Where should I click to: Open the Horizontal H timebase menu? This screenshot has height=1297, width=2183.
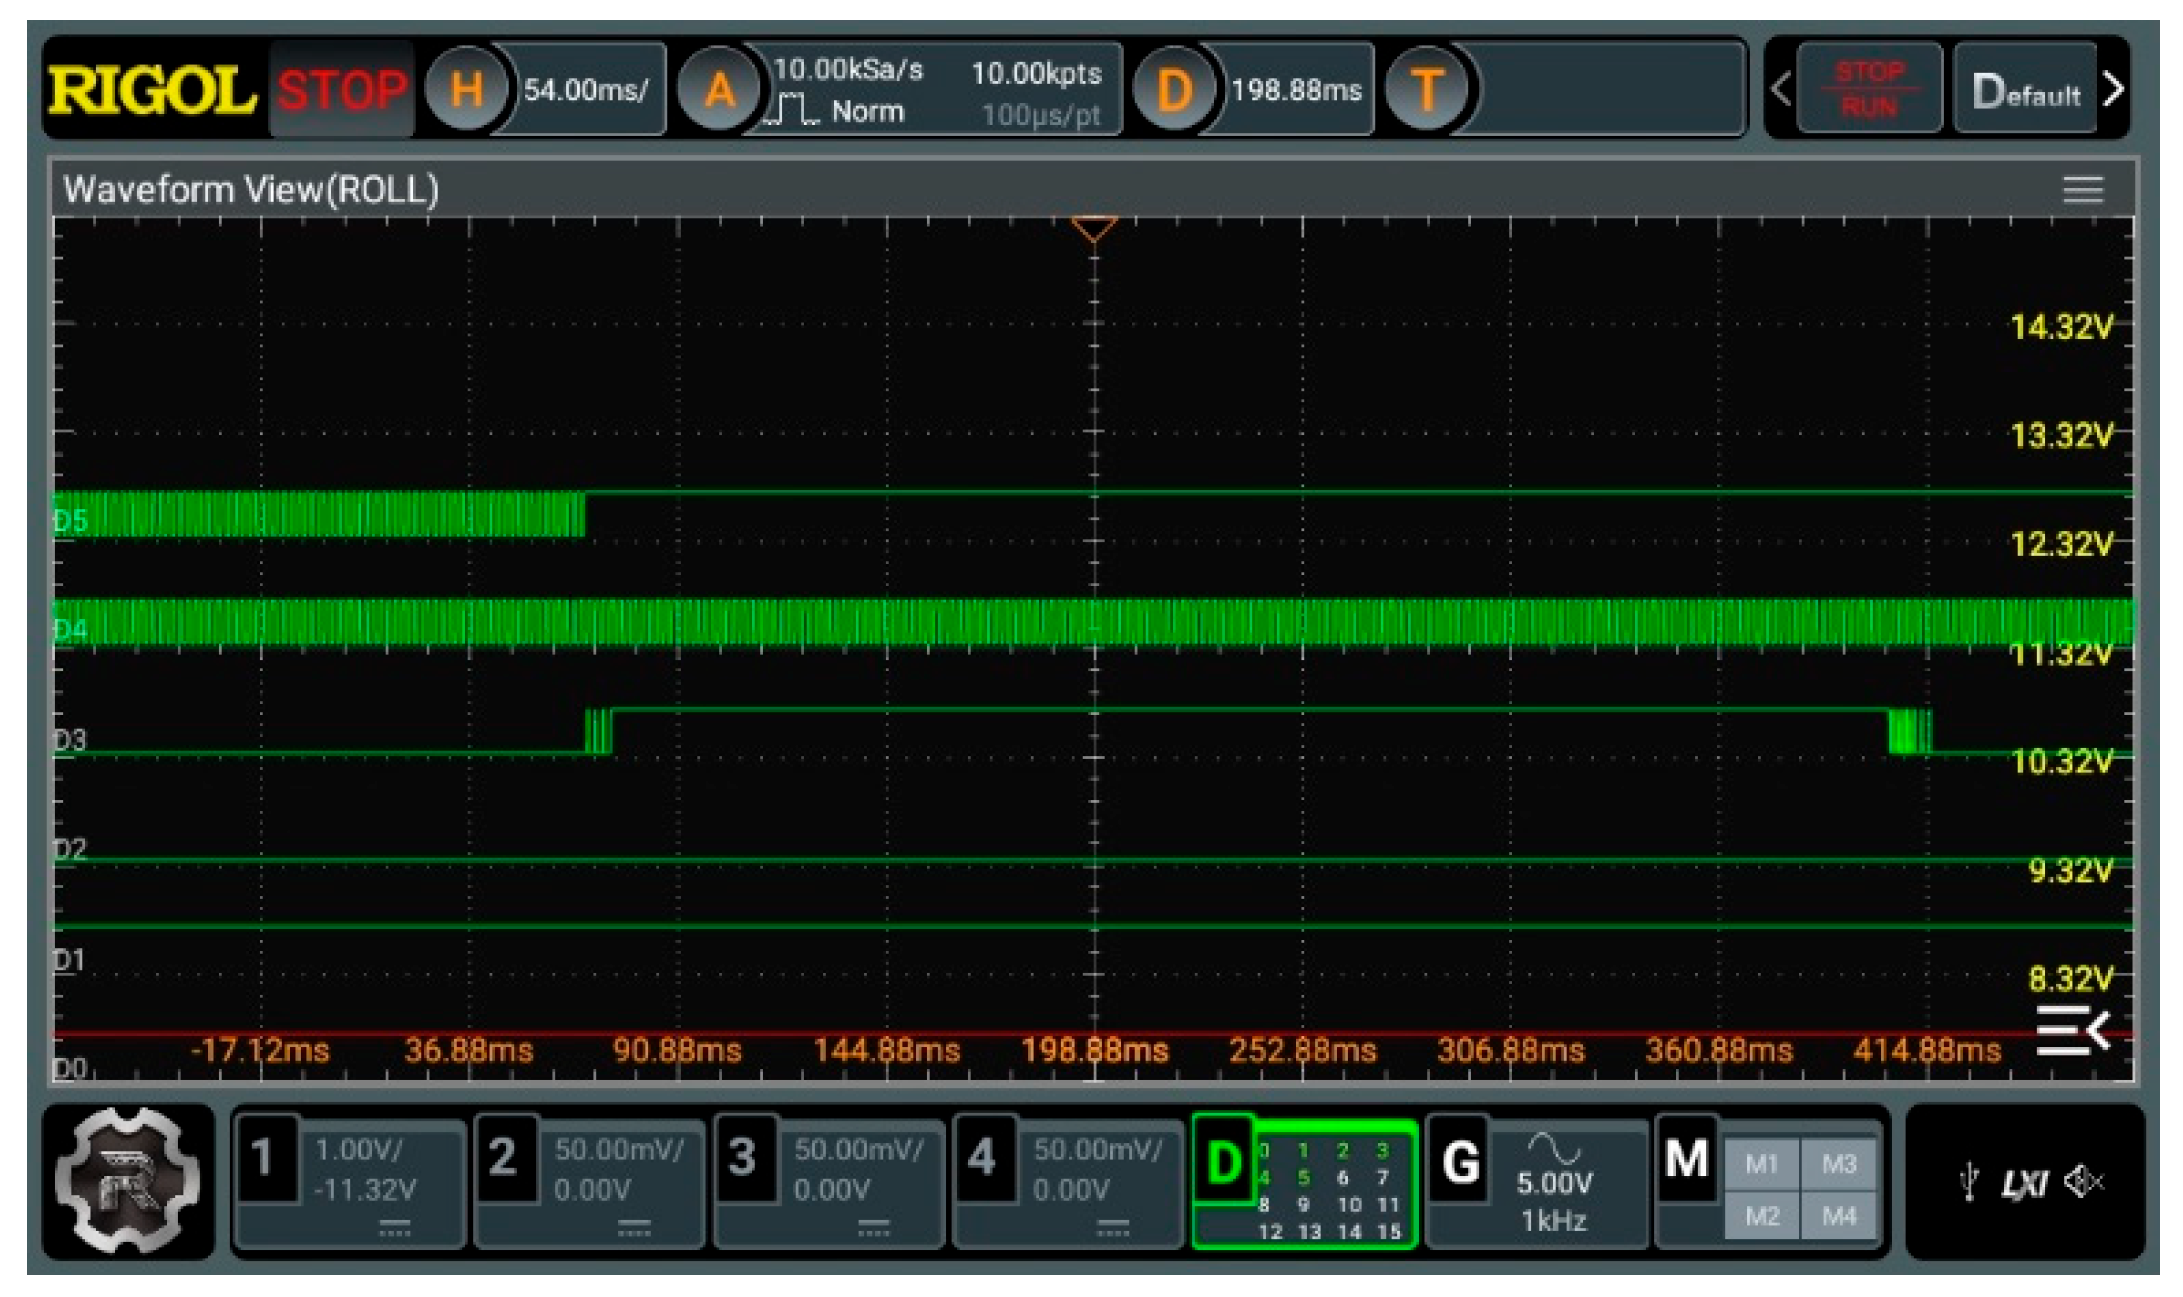coord(466,90)
